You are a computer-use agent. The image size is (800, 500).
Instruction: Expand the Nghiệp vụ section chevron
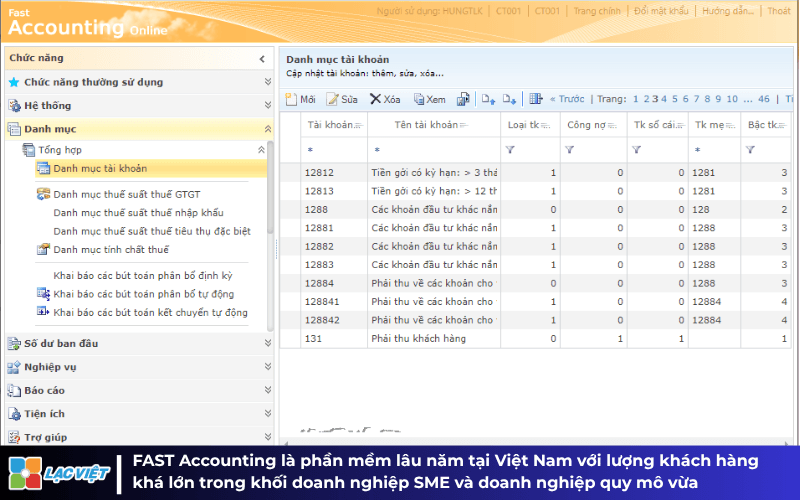267,366
